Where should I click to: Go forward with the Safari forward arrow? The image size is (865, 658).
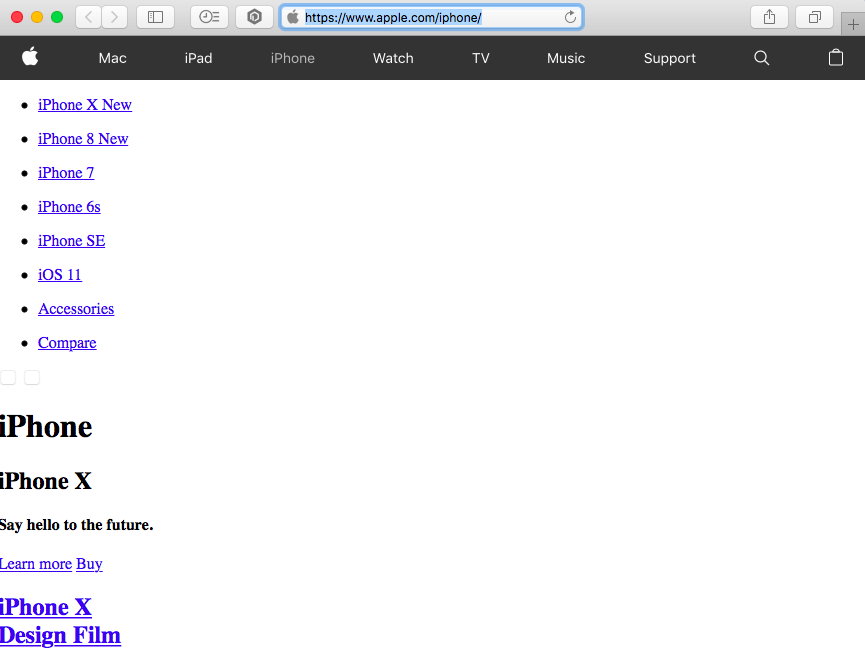[114, 17]
